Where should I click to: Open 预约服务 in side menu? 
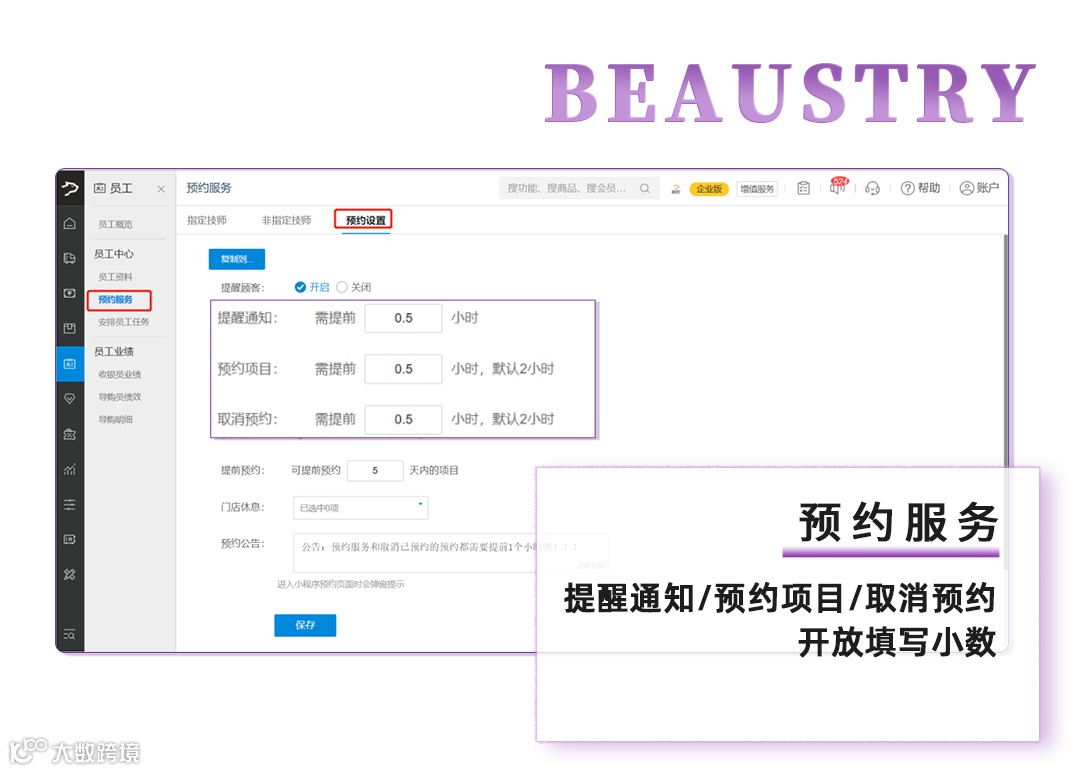[x=115, y=300]
